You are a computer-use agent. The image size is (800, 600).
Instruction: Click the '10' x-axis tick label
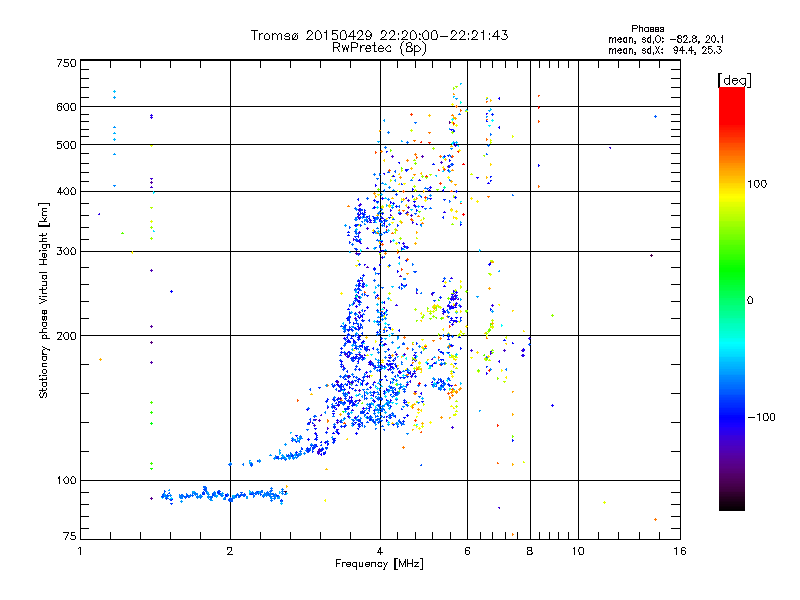pos(578,551)
